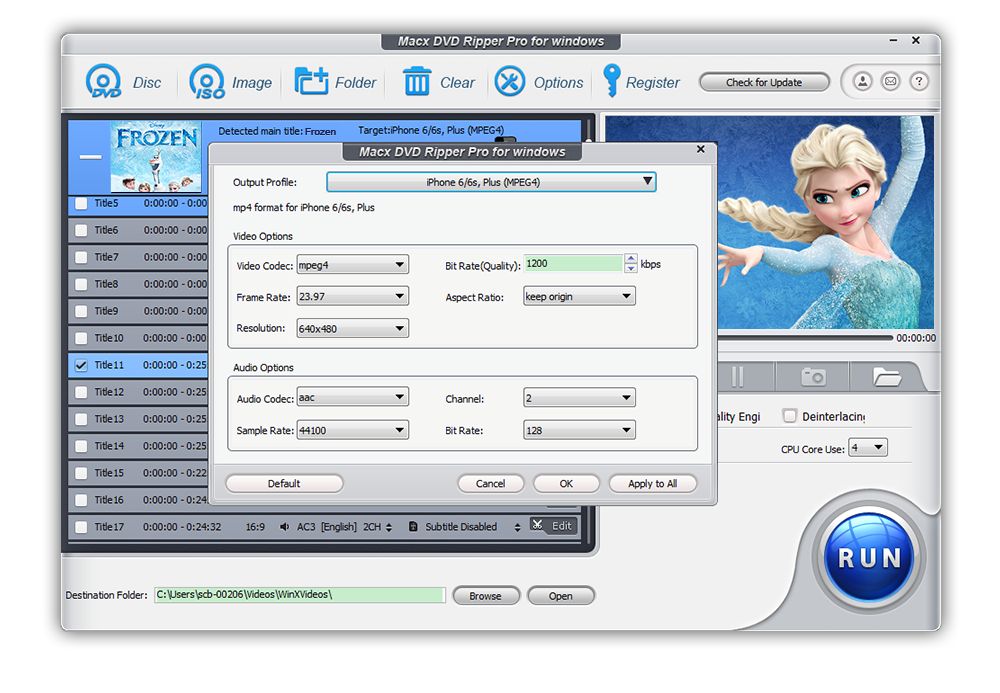
Task: Open the Output Profile dropdown
Action: tap(491, 182)
